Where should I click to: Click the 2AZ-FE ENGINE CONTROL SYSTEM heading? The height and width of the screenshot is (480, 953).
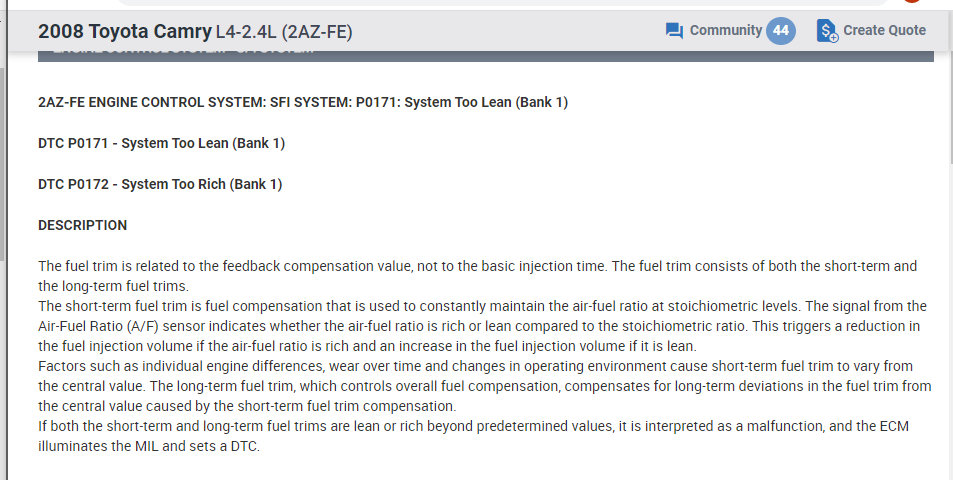click(303, 102)
